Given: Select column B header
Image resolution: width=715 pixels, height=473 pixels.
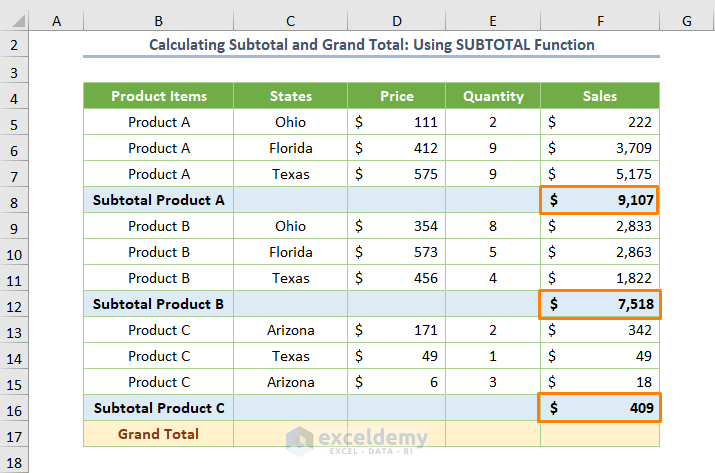Looking at the screenshot, I should coord(158,21).
